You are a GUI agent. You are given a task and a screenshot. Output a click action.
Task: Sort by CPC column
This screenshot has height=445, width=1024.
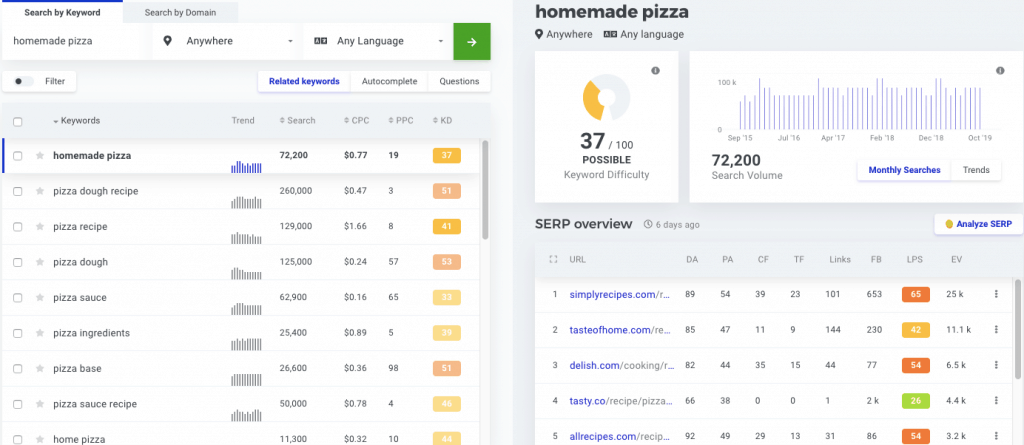click(x=356, y=121)
